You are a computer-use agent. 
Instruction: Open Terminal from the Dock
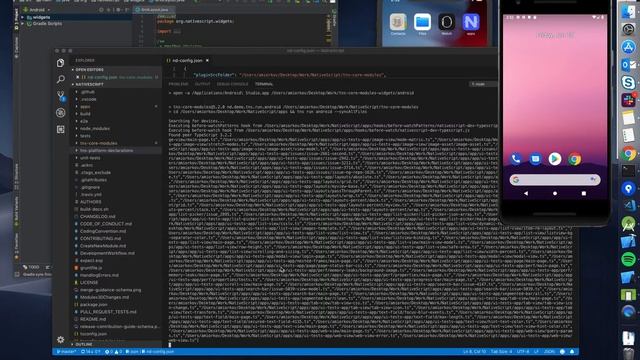coord(628,171)
